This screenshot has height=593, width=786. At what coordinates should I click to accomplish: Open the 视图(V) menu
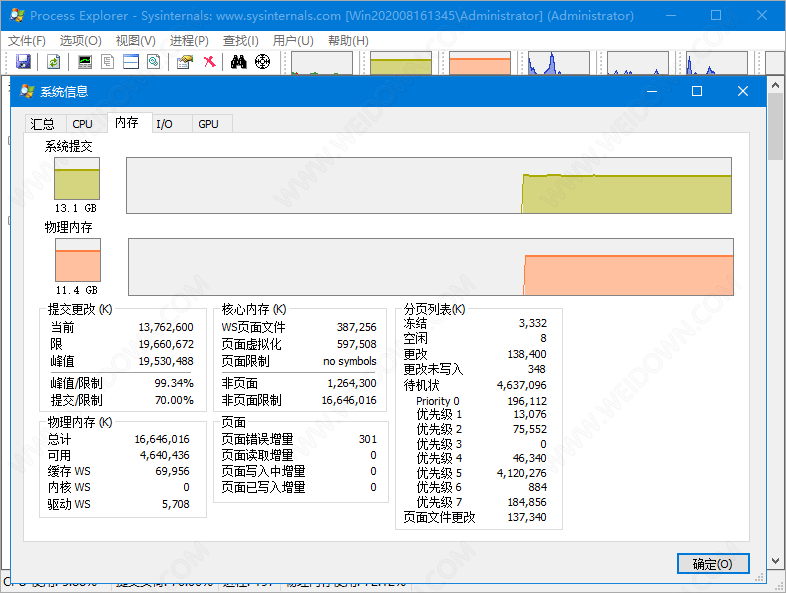135,41
